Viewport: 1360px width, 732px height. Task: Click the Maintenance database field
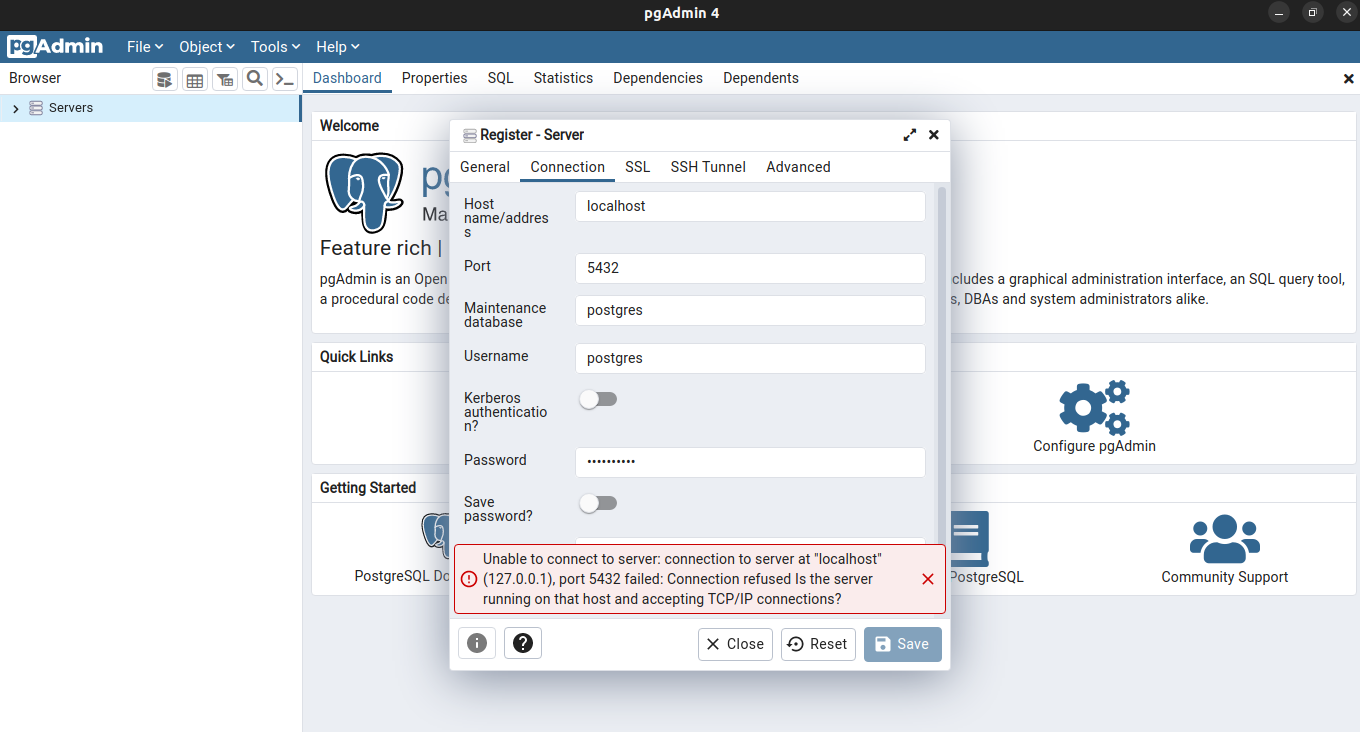(750, 310)
